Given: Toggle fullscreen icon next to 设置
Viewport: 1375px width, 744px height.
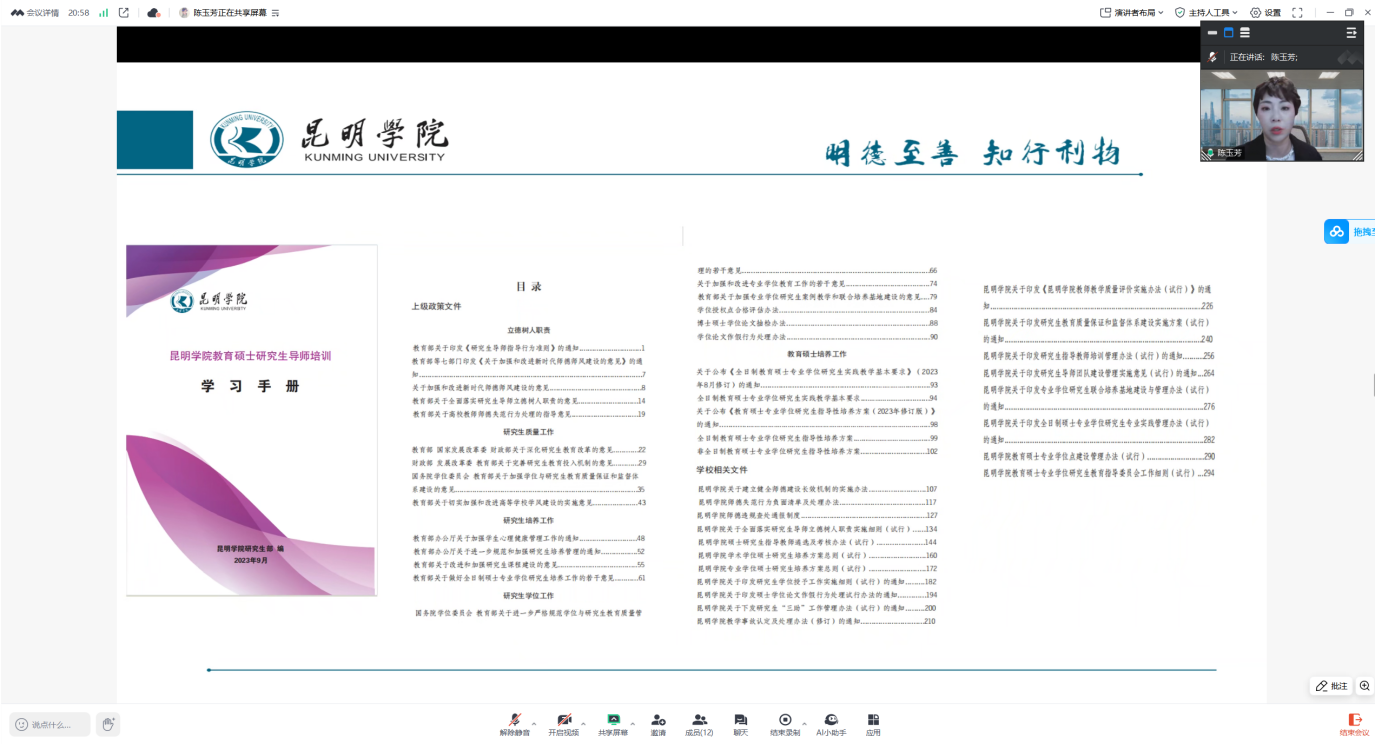Looking at the screenshot, I should click(1297, 13).
